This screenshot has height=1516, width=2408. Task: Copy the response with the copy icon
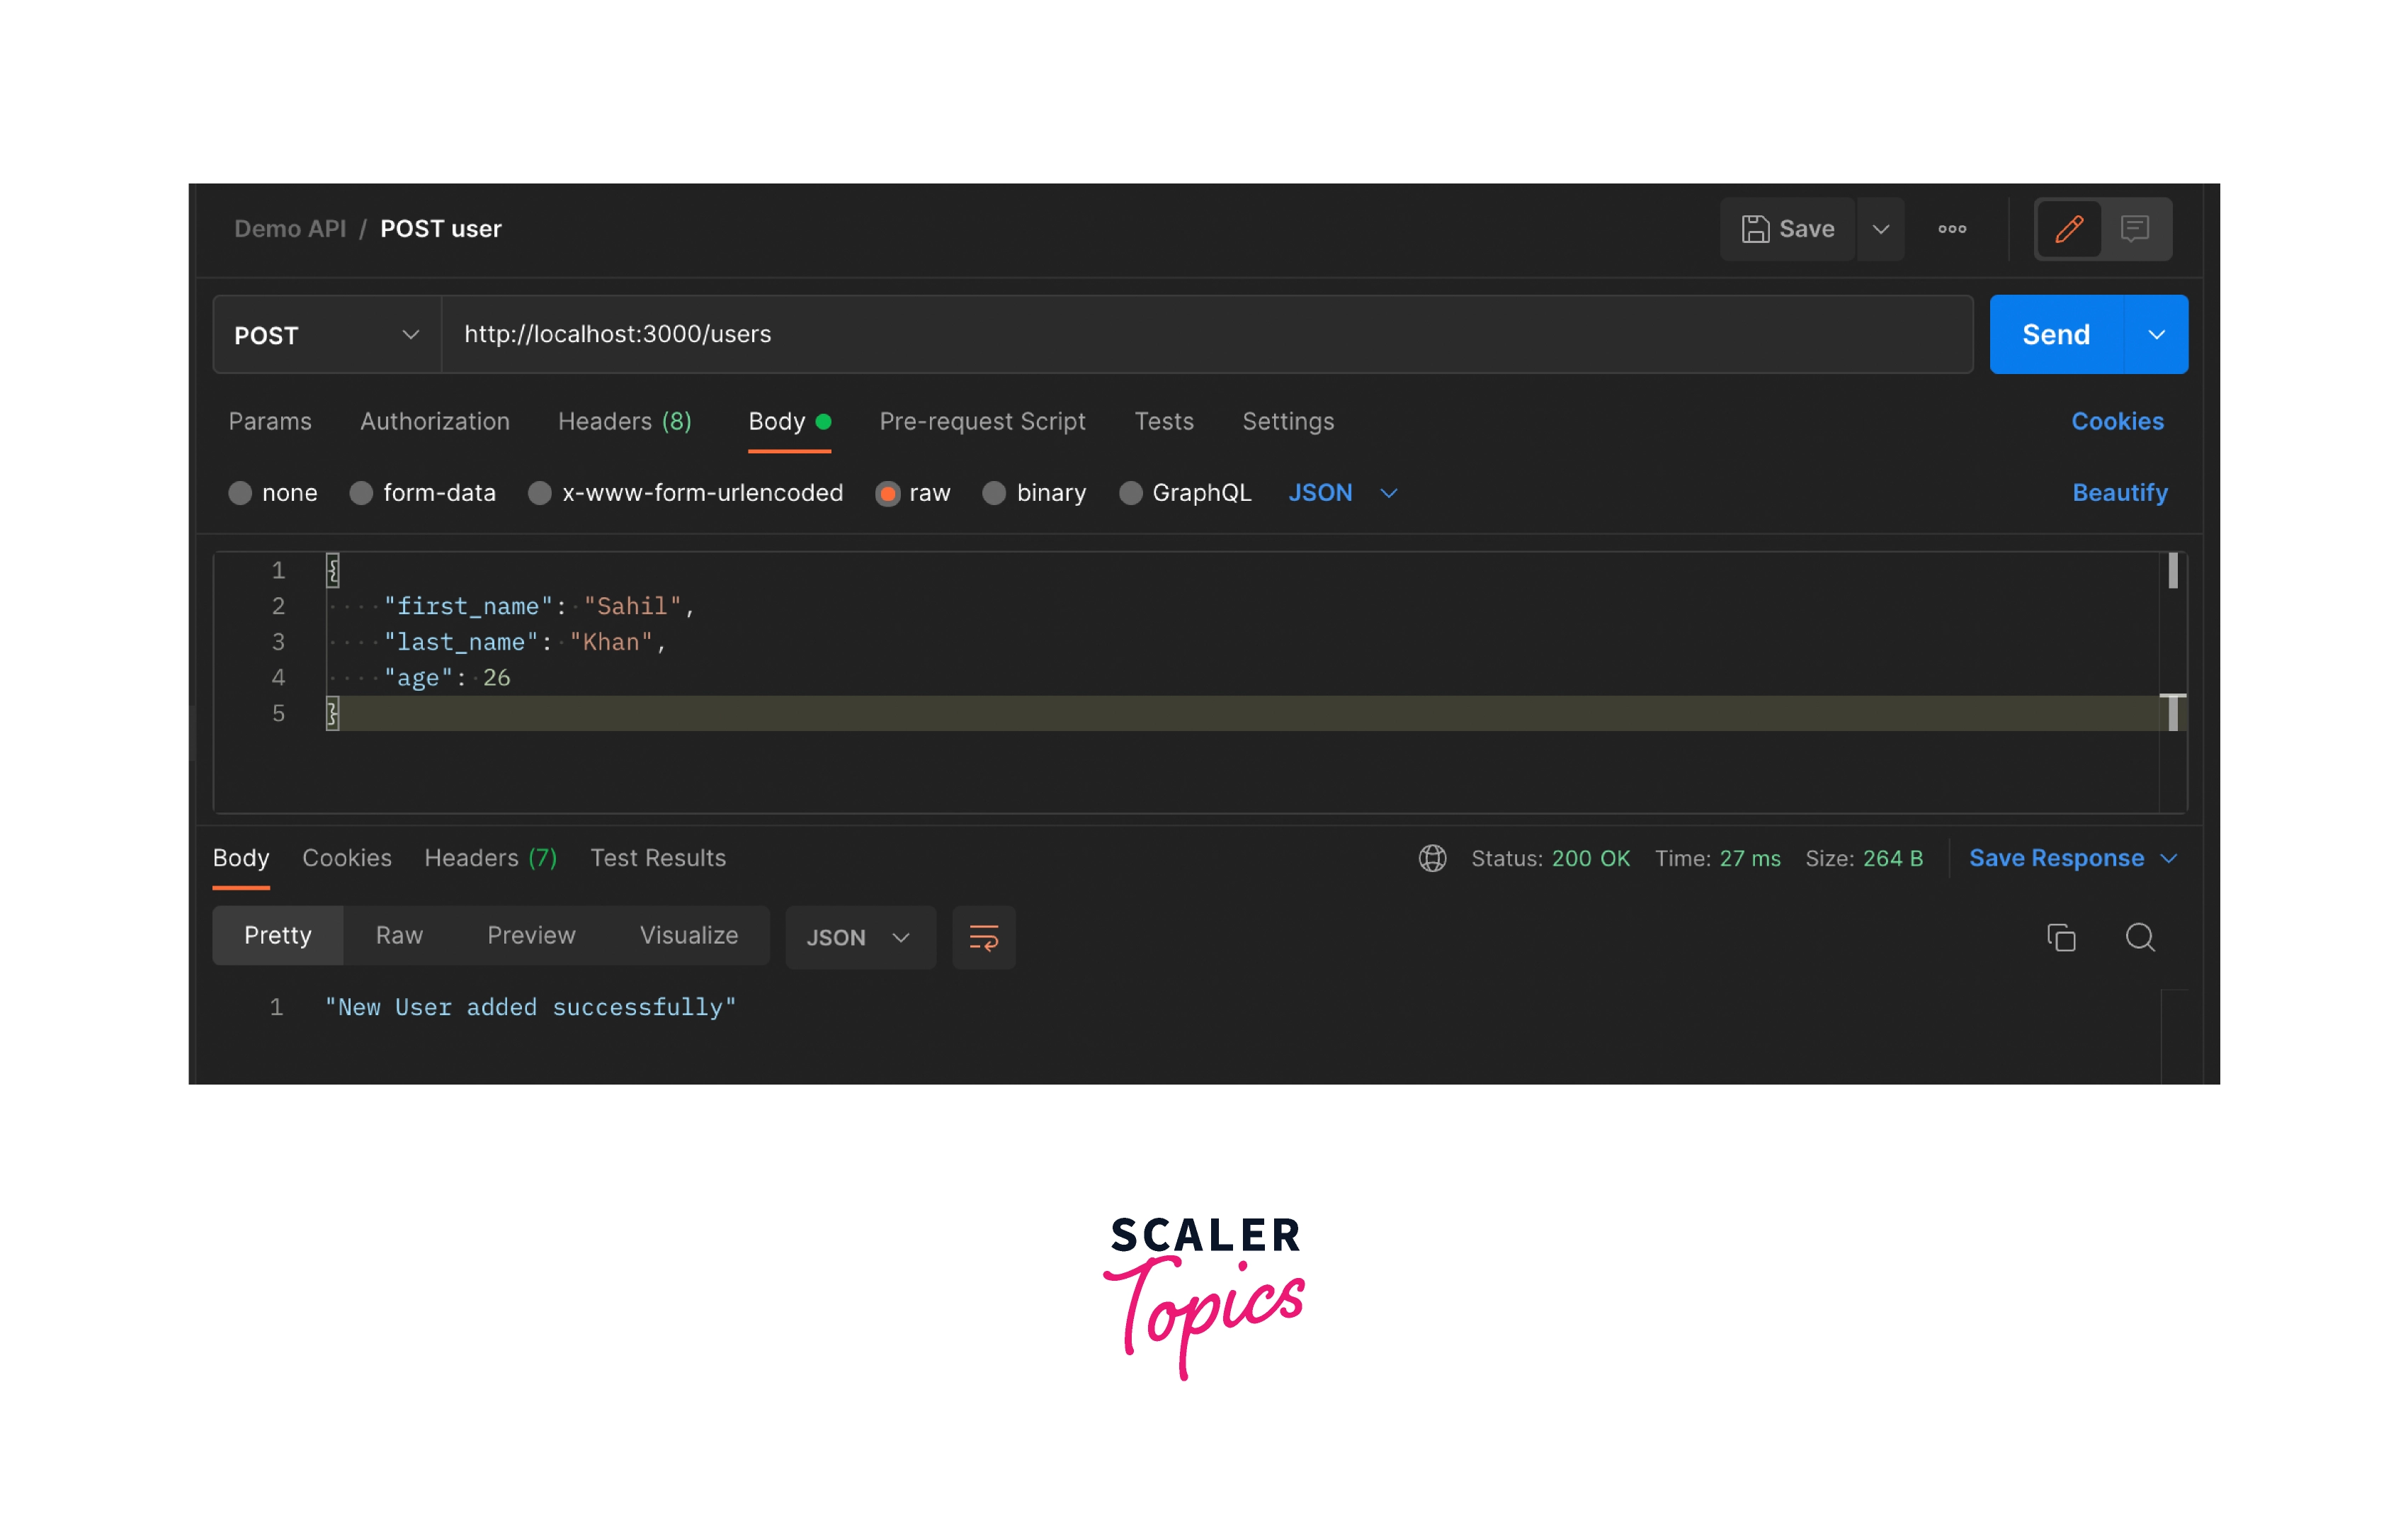pos(2060,937)
